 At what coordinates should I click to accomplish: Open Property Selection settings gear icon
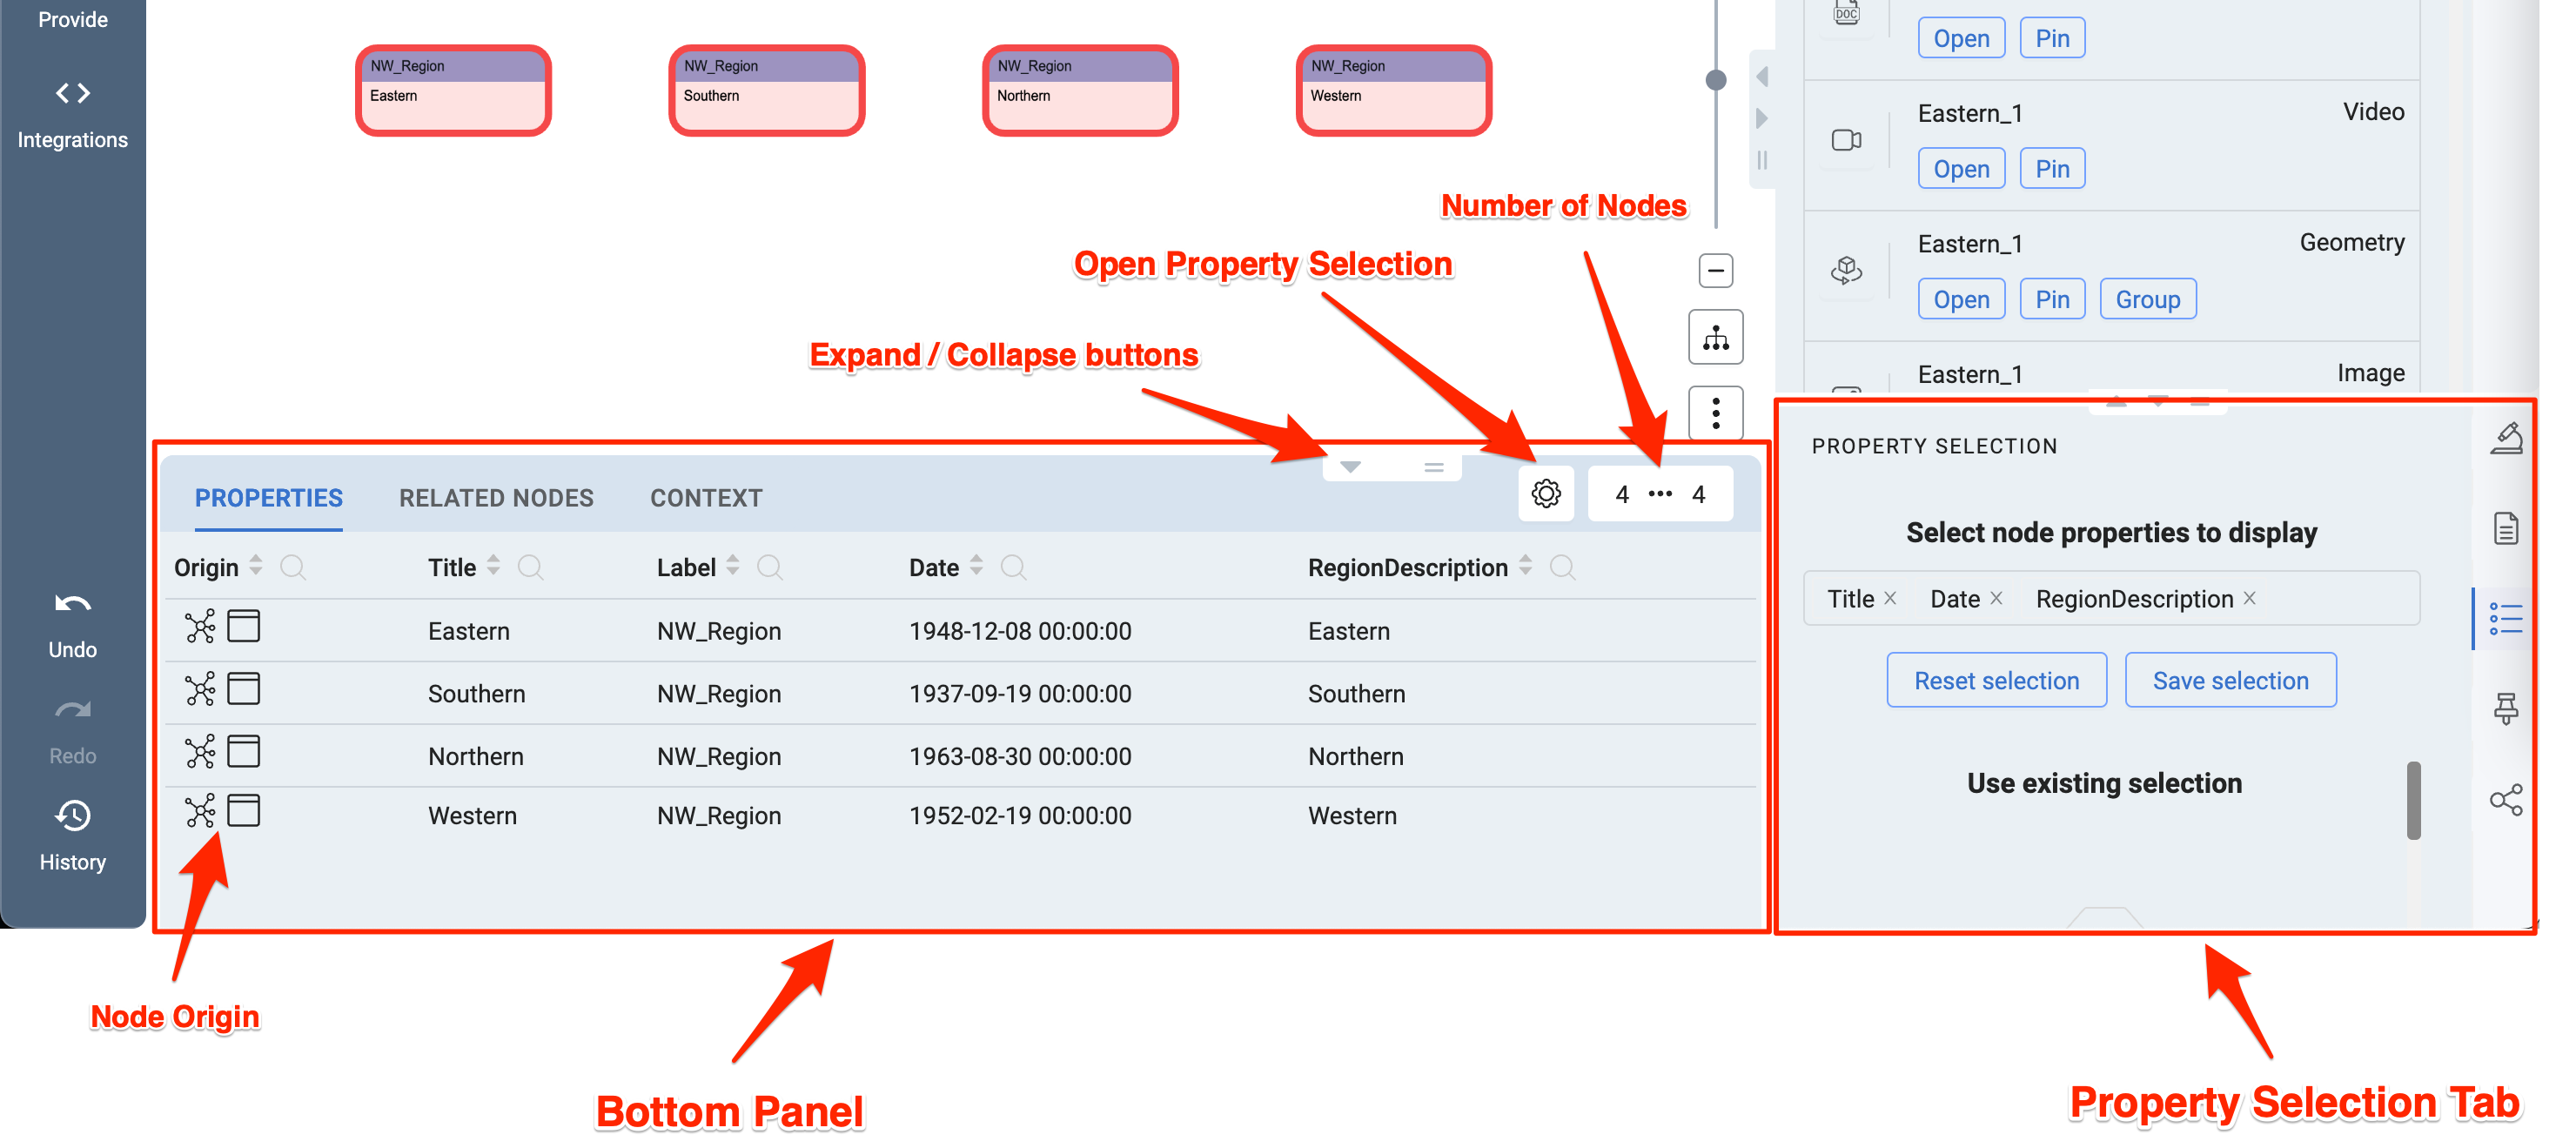1544,493
